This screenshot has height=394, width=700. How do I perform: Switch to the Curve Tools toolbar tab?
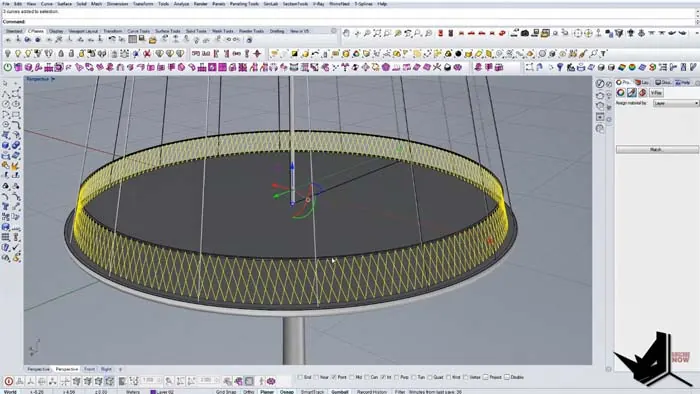139,31
